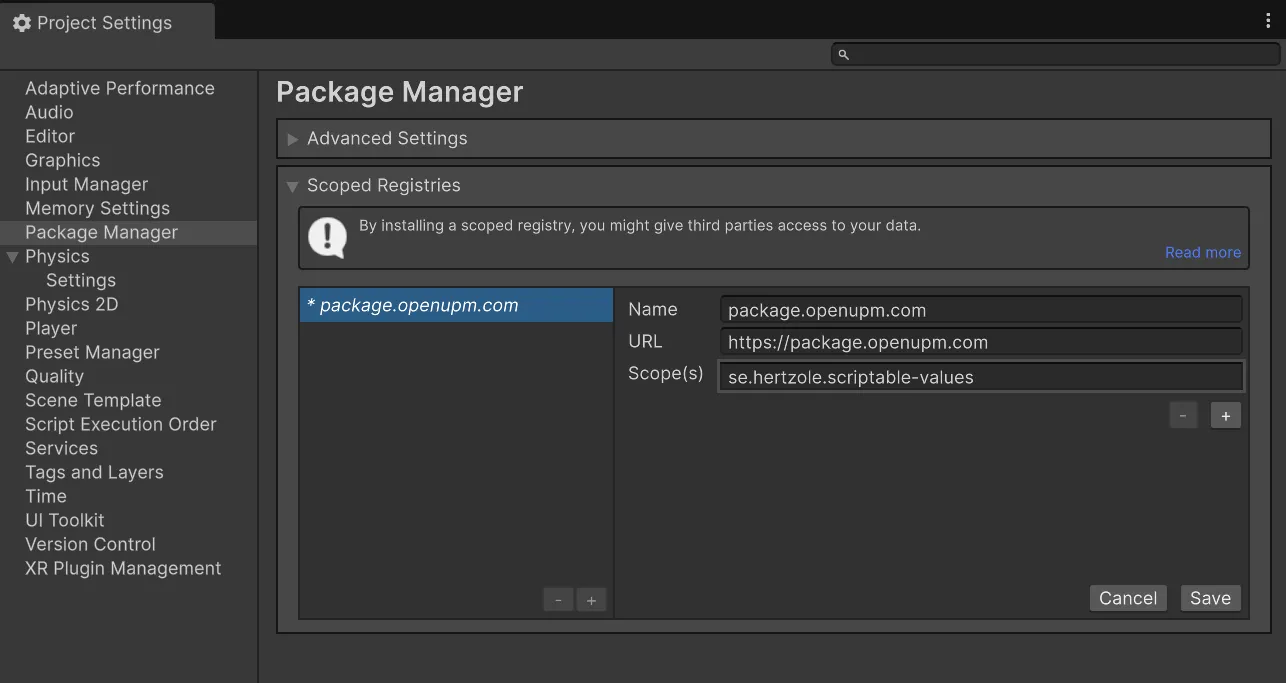1286x683 pixels.
Task: Click the Scope(s) field with se.hertzole.scriptable-values
Action: point(979,375)
